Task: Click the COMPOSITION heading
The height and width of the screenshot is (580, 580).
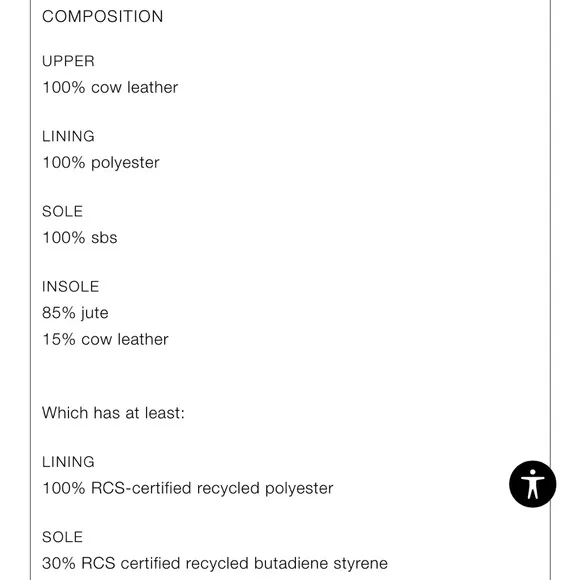Action: [102, 17]
